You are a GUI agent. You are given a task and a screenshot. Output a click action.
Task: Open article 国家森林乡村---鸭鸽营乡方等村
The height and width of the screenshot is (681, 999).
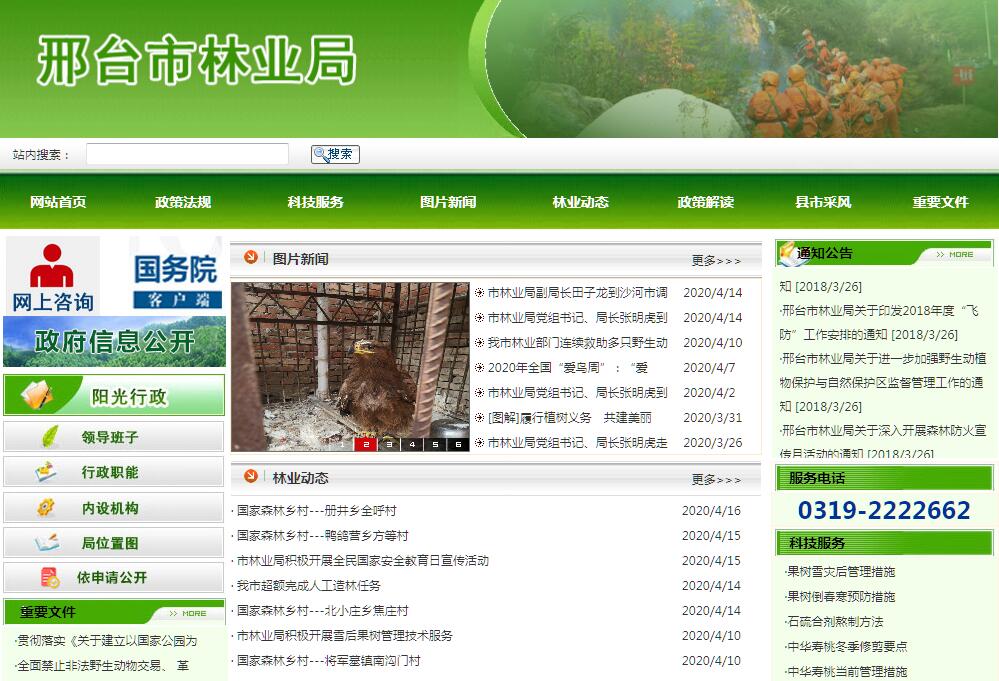pos(322,536)
